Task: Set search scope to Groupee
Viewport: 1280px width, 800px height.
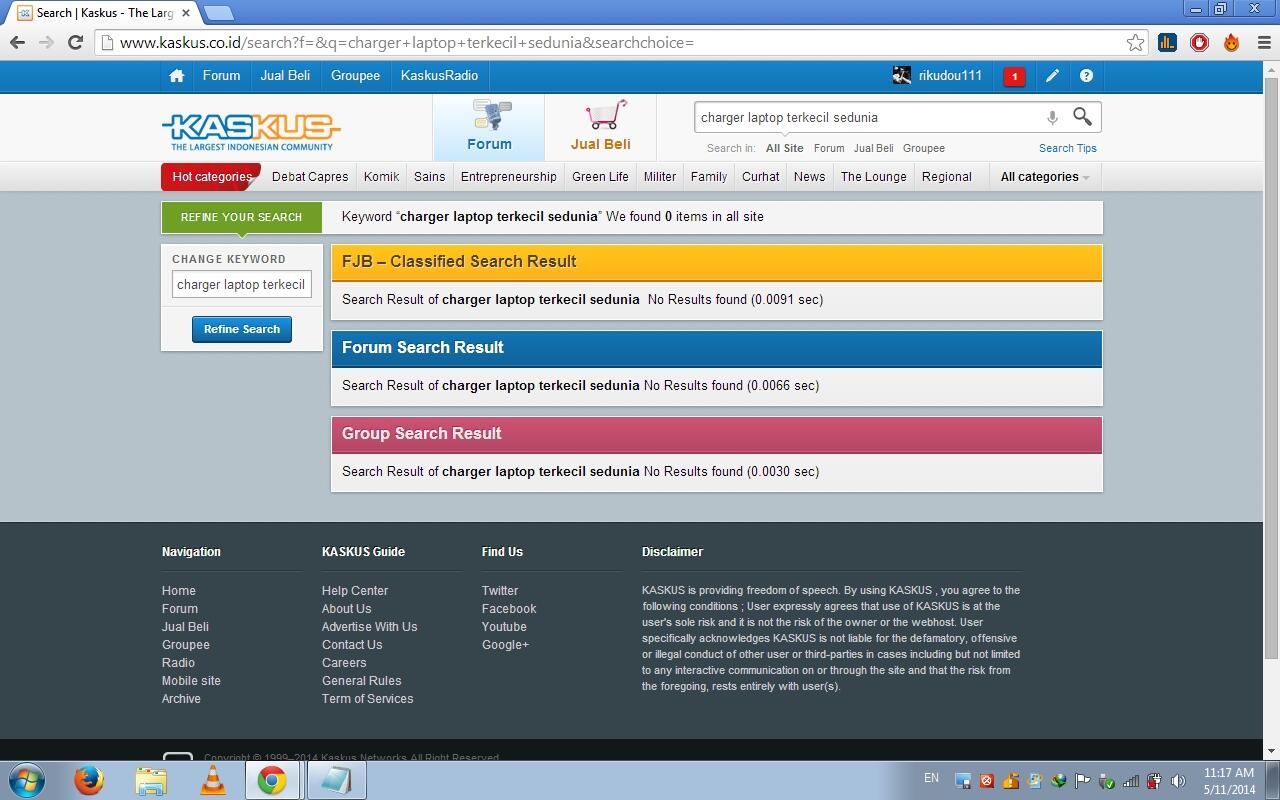Action: tap(923, 148)
